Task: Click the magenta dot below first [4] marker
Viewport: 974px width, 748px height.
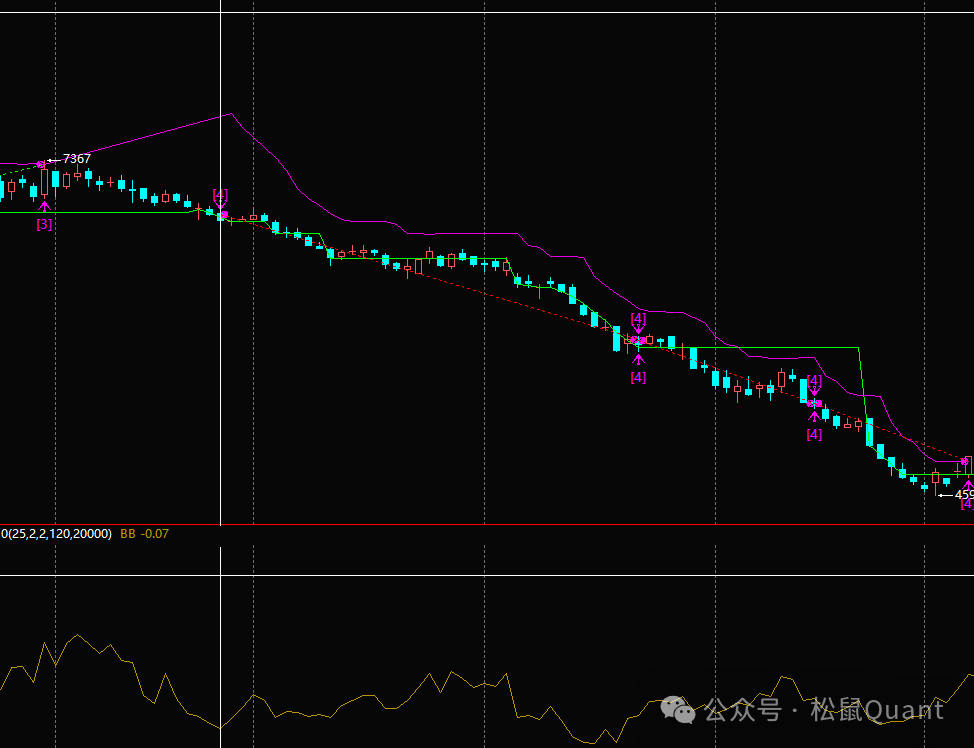Action: [224, 214]
